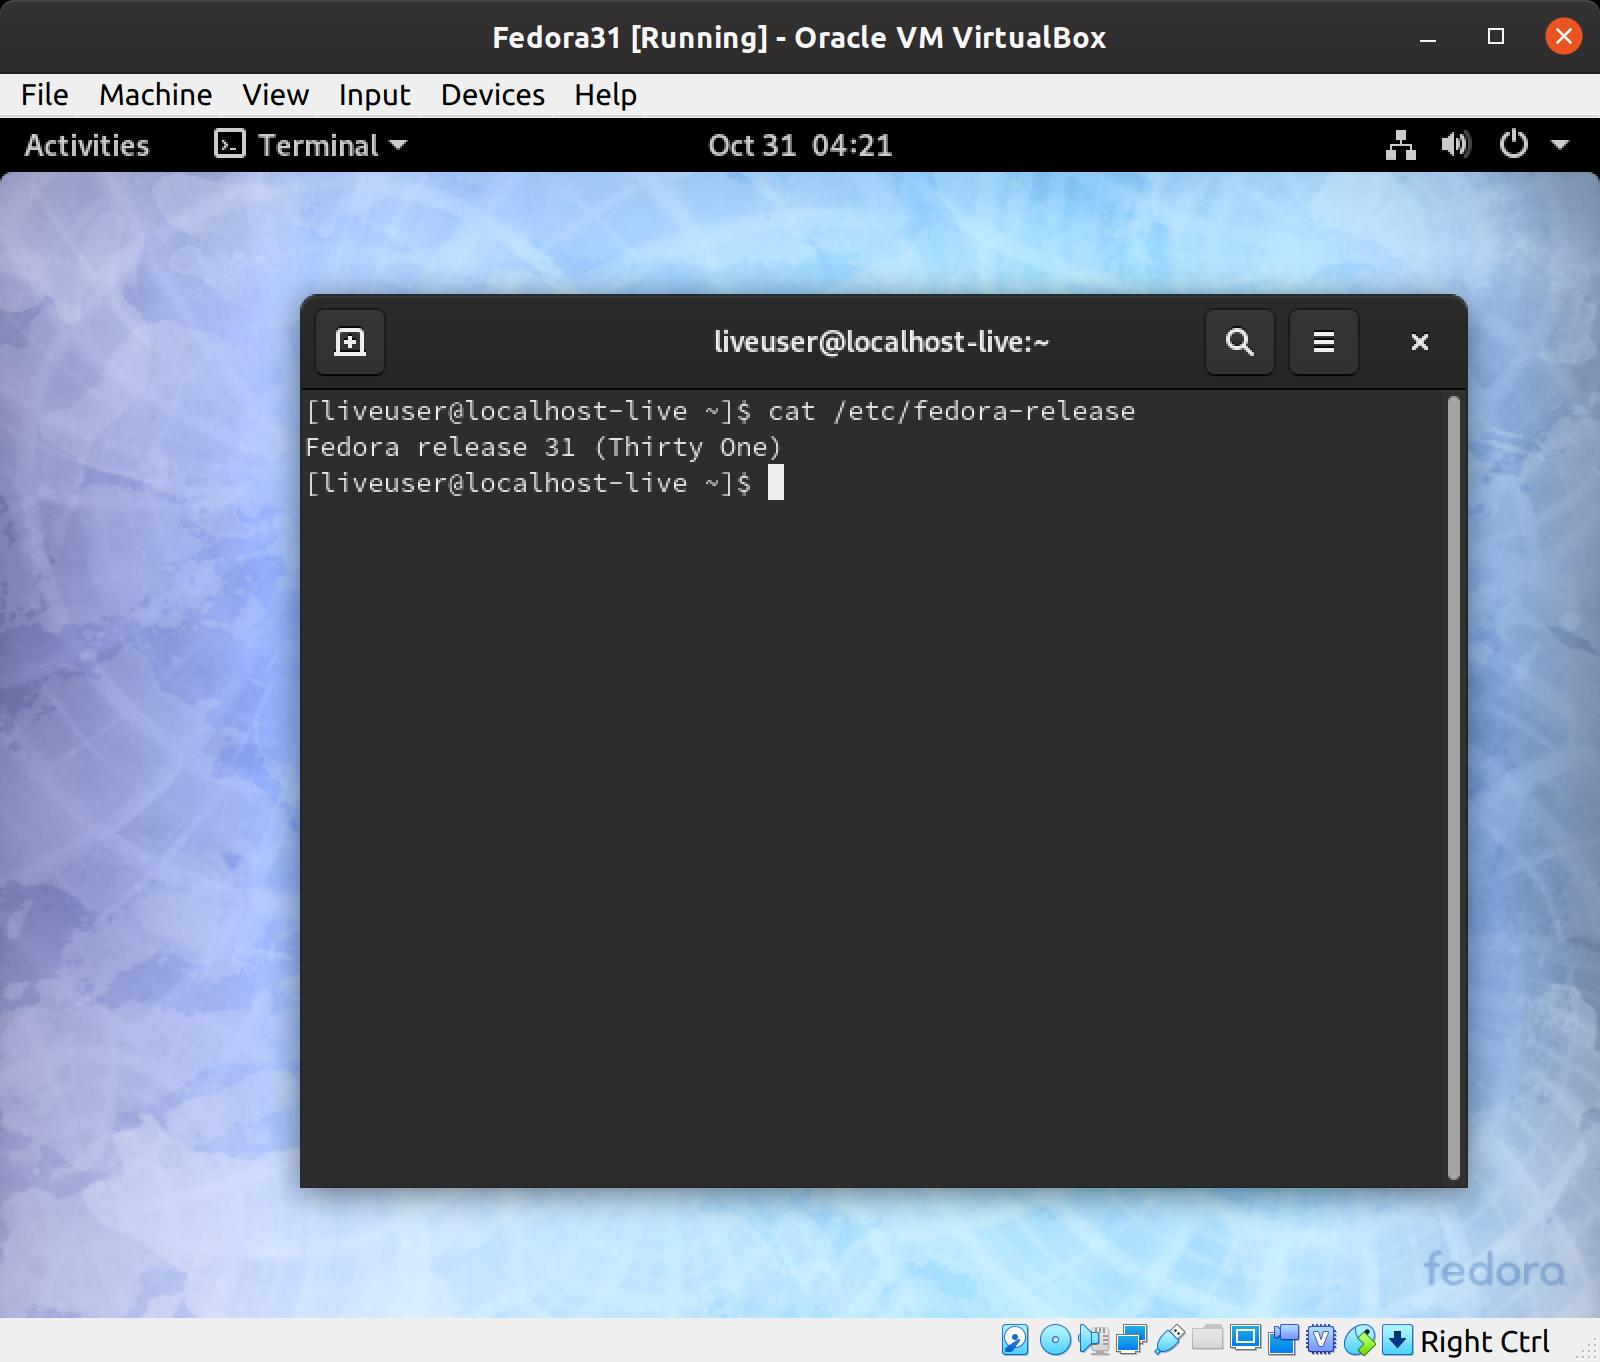Open the terminal hamburger menu
This screenshot has width=1600, height=1362.
1324,342
